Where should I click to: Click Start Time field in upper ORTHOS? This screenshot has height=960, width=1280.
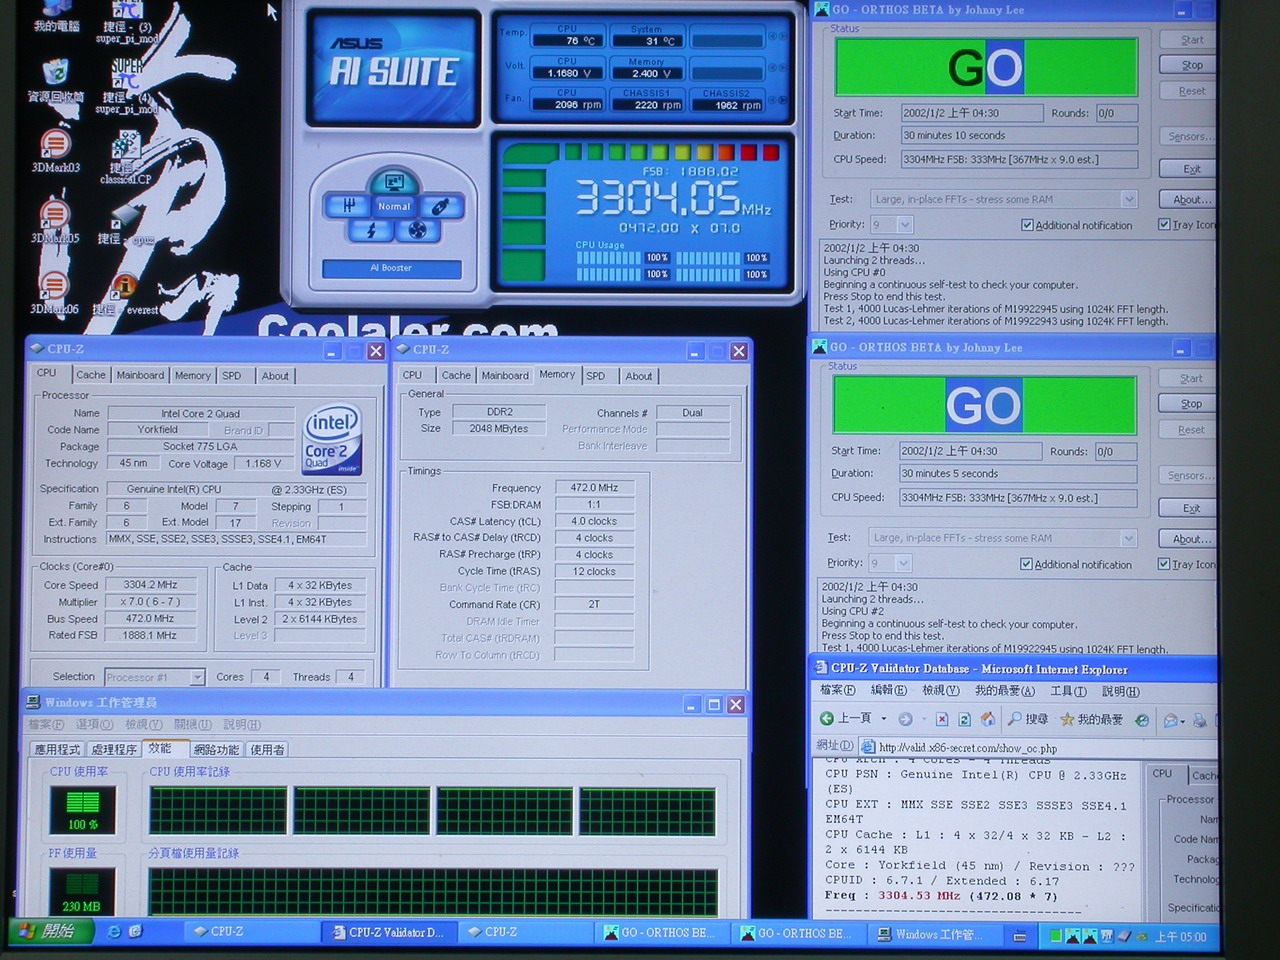tap(971, 113)
